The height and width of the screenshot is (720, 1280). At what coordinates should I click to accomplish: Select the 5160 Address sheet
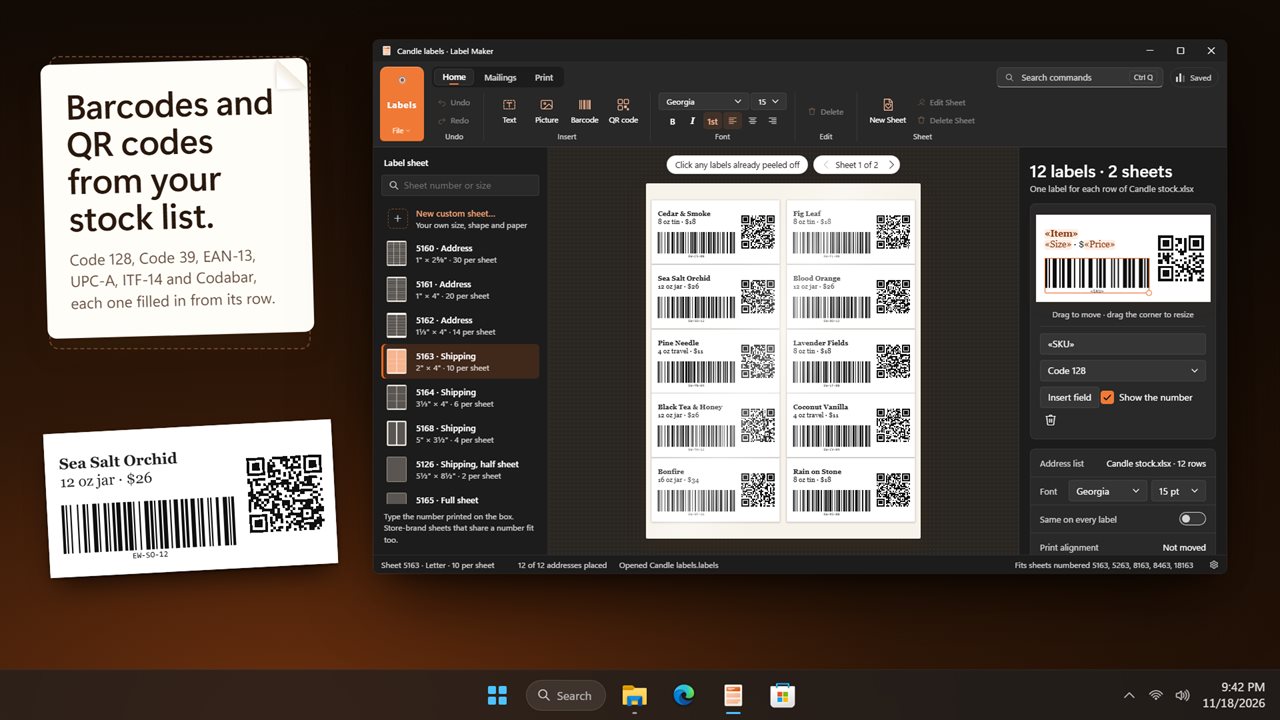pyautogui.click(x=460, y=254)
